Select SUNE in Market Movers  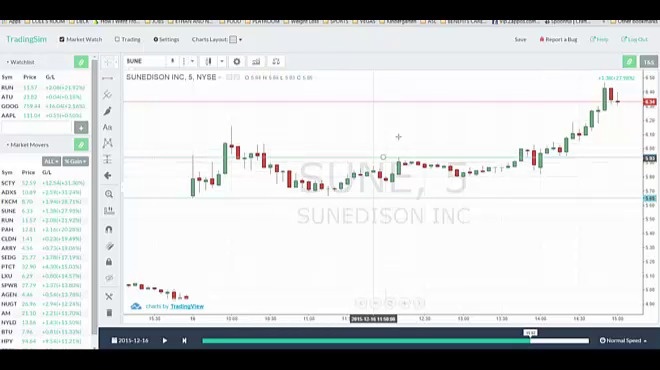tap(45, 211)
